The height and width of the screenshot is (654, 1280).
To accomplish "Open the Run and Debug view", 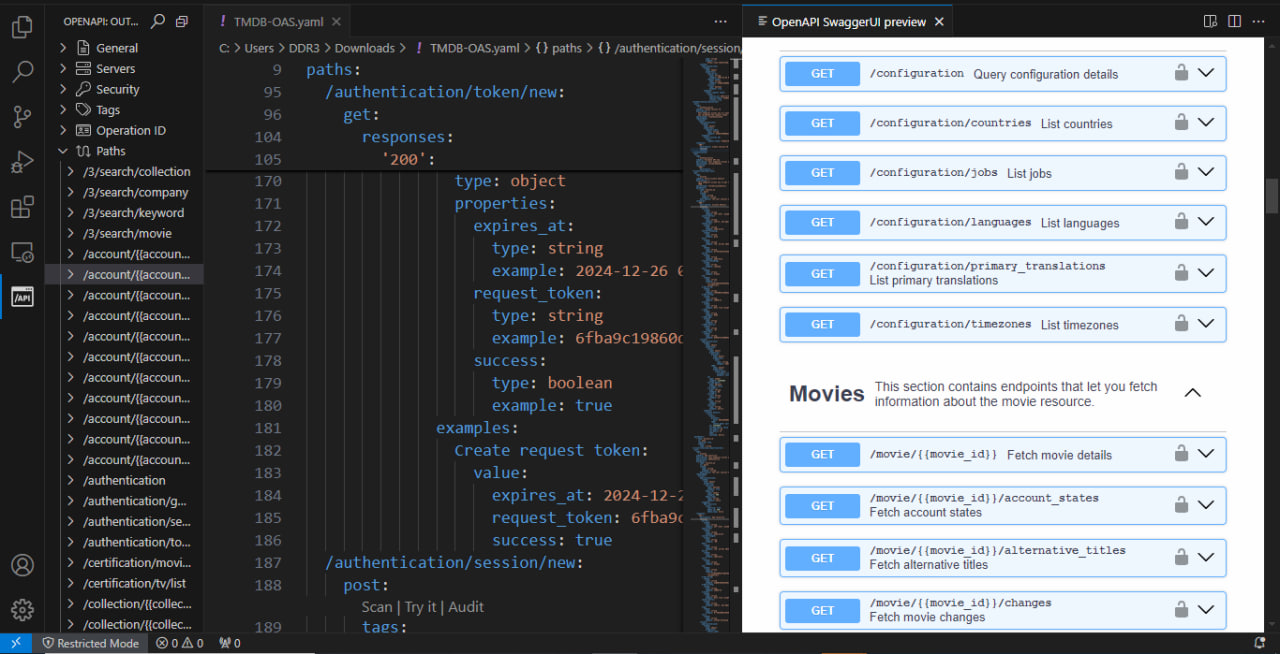I will click(x=22, y=162).
